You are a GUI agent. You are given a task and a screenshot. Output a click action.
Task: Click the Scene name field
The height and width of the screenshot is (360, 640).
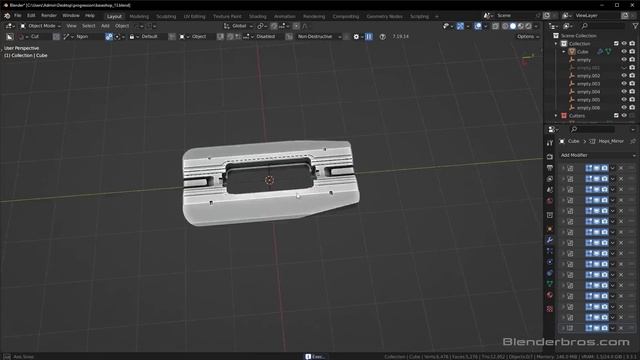(x=515, y=16)
